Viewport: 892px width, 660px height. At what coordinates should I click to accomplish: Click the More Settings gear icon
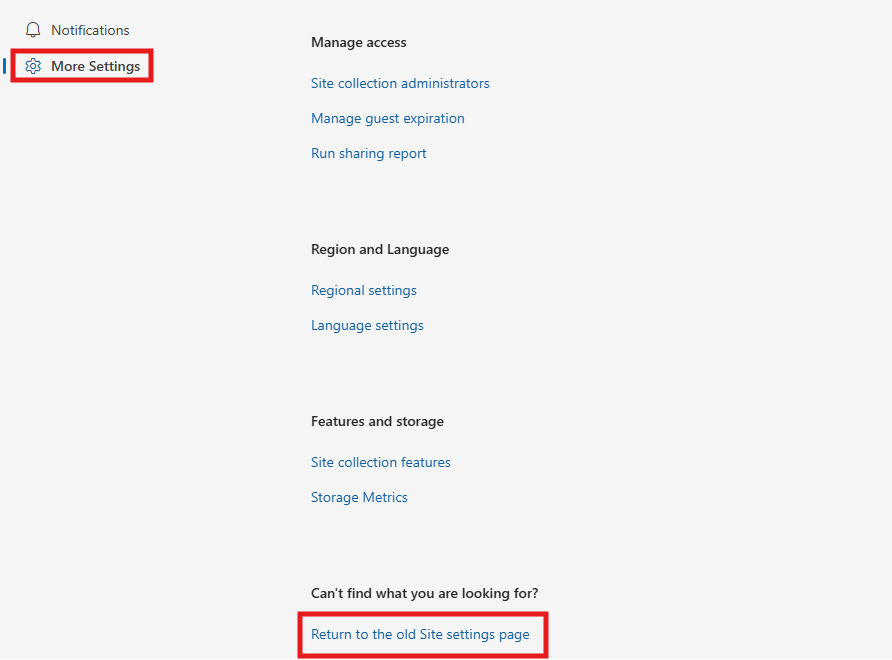point(33,66)
